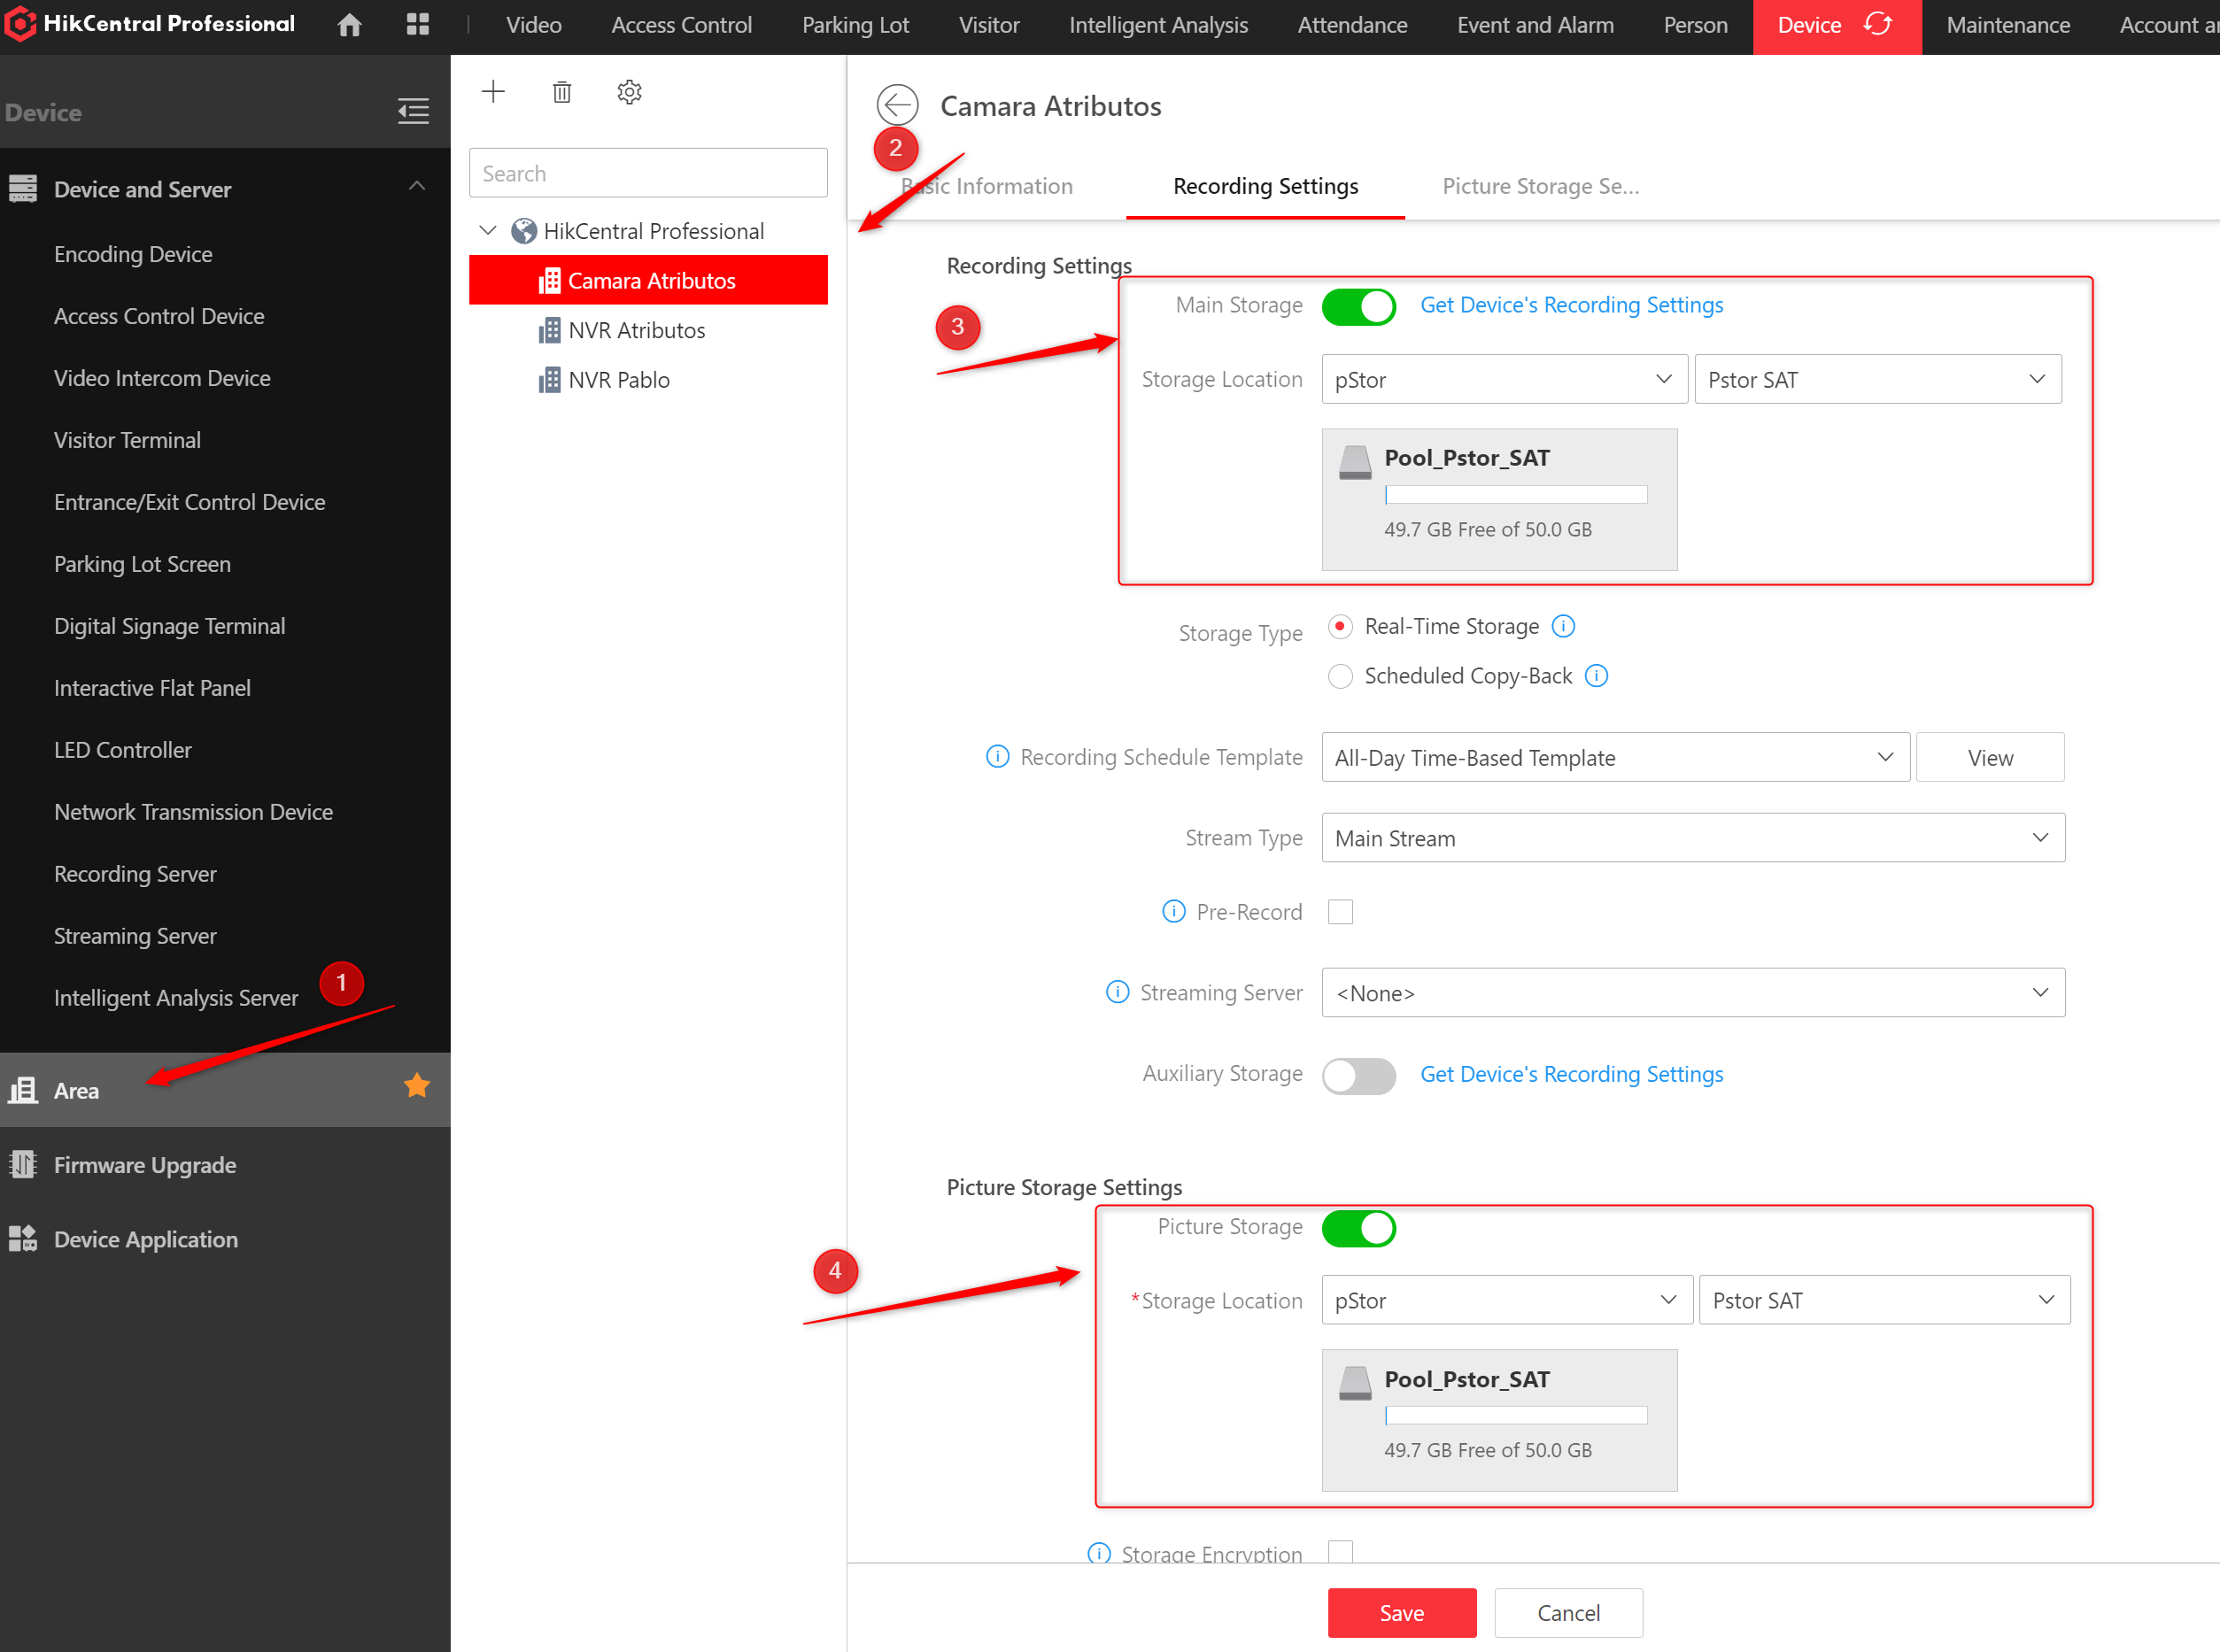
Task: Click the back arrow beside Camara Atributos
Action: click(897, 104)
